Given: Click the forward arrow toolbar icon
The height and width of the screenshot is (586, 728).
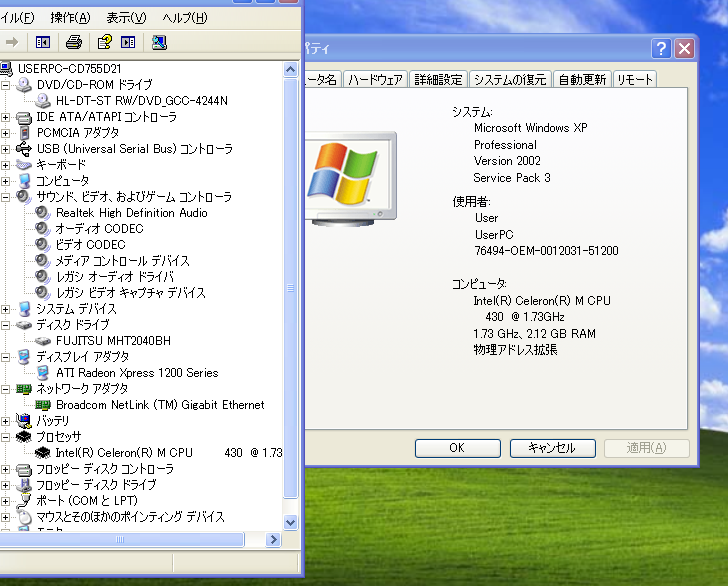Looking at the screenshot, I should [12, 42].
